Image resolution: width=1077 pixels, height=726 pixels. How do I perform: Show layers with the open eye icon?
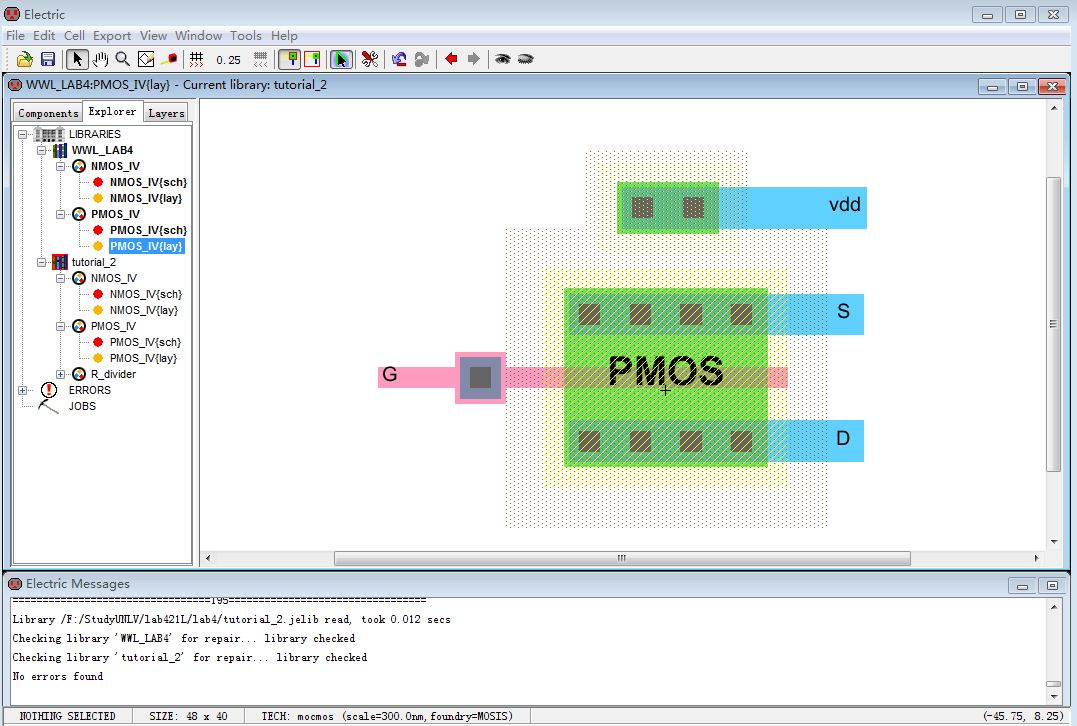(502, 59)
